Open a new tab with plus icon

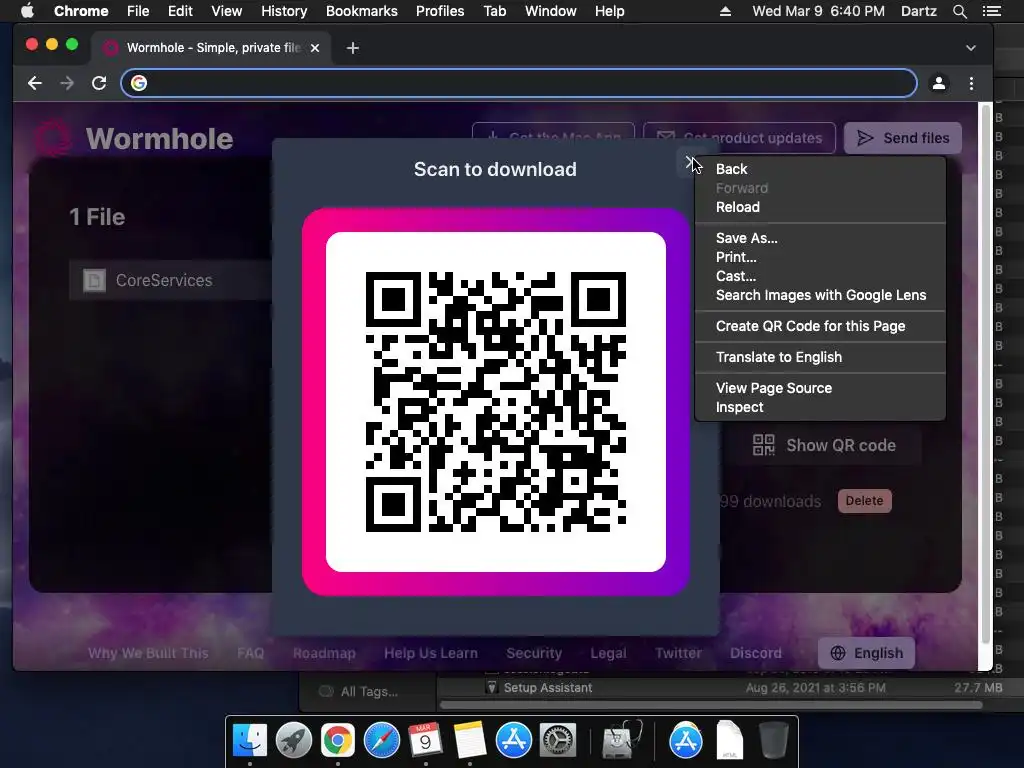[x=353, y=48]
